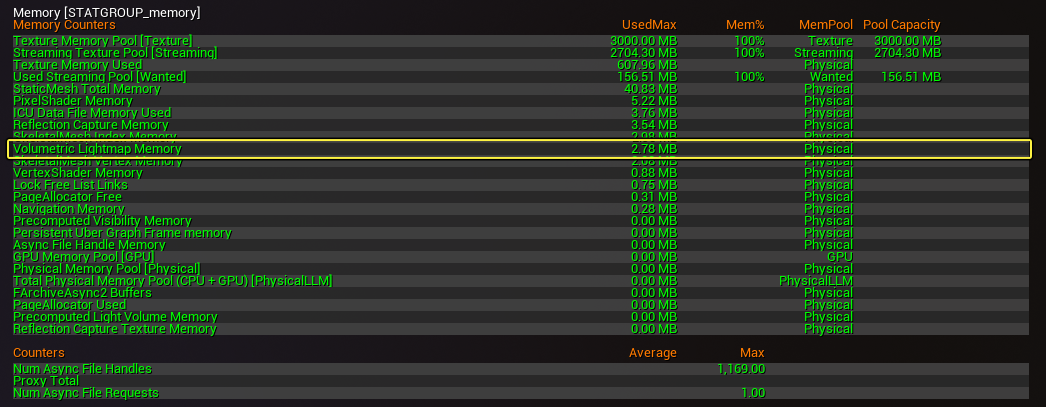Image resolution: width=1046 pixels, height=407 pixels.
Task: Select the StaticMesh Total Memory row
Action: pos(521,89)
